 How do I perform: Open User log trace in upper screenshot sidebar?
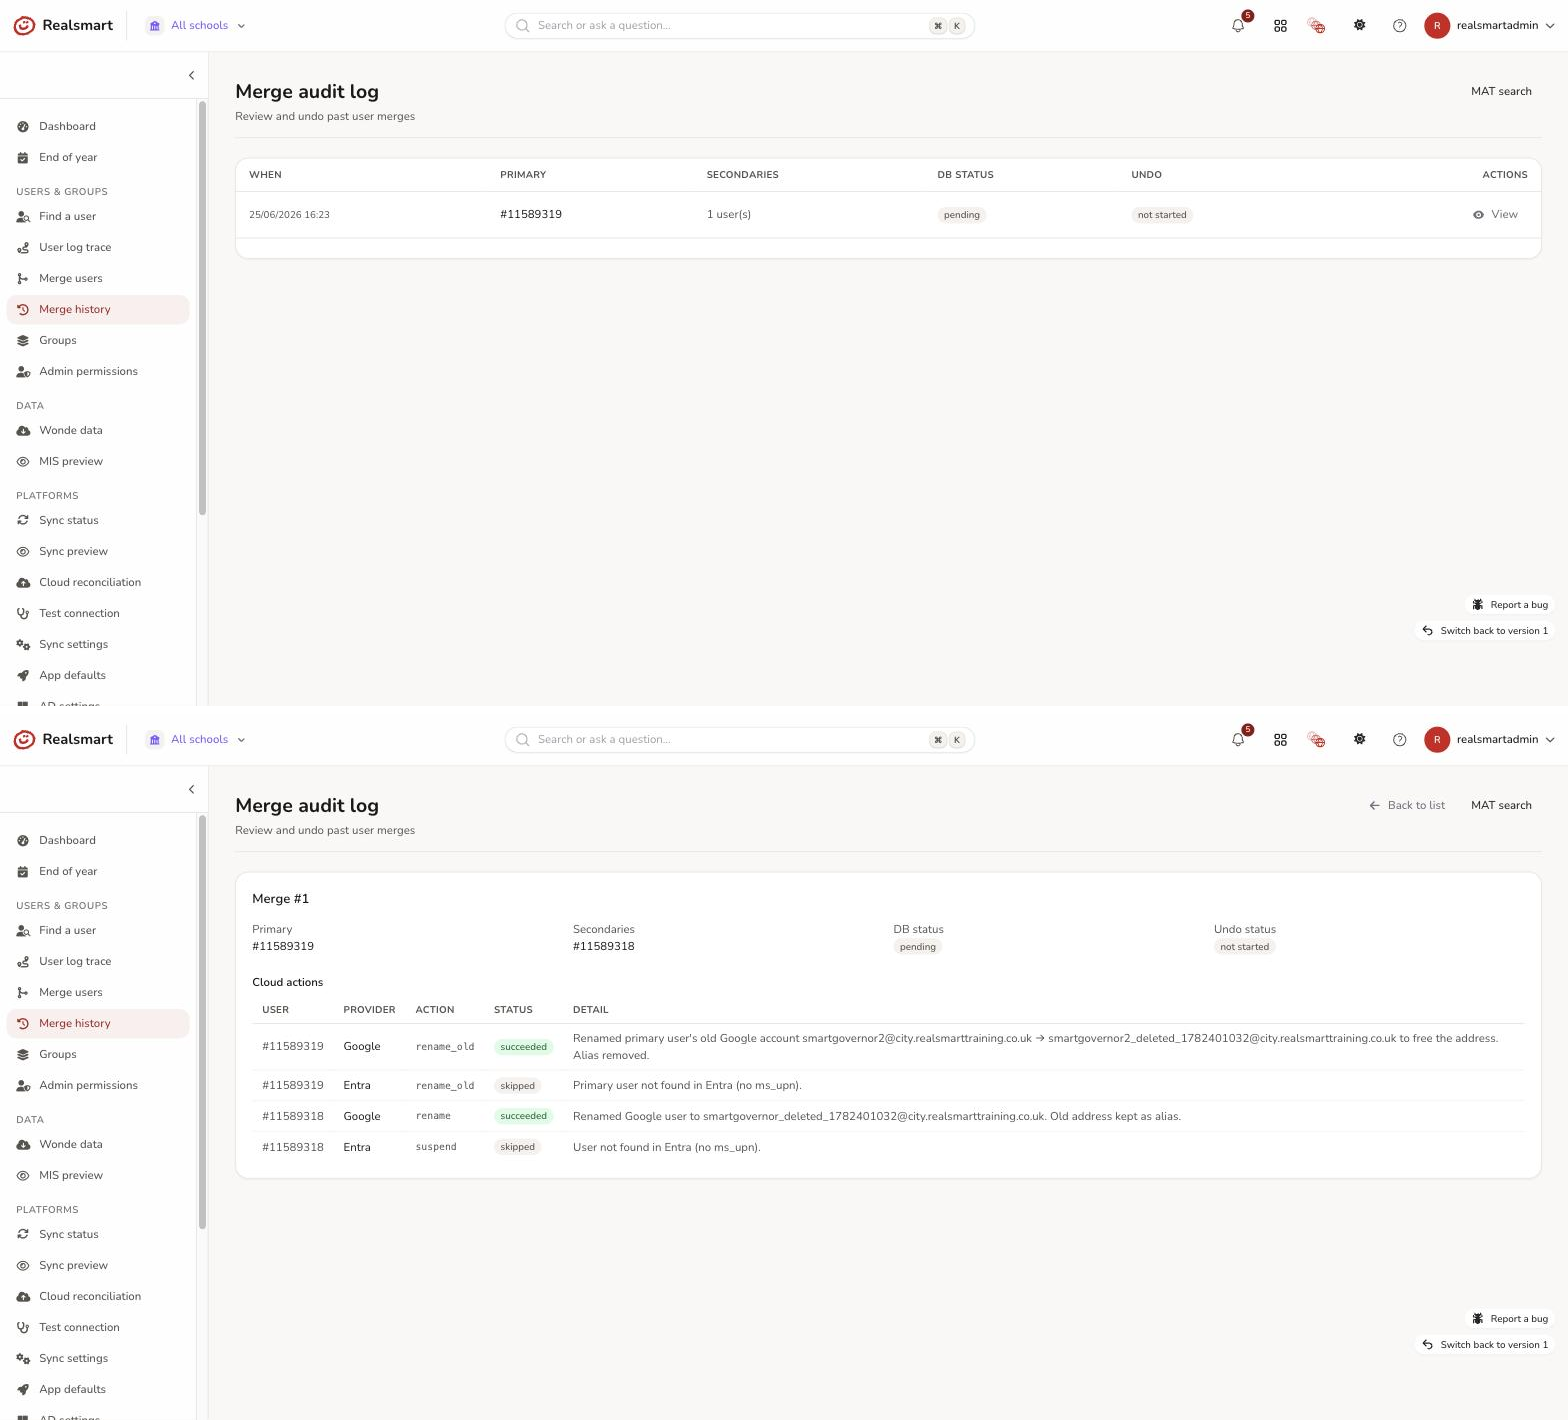coord(98,248)
